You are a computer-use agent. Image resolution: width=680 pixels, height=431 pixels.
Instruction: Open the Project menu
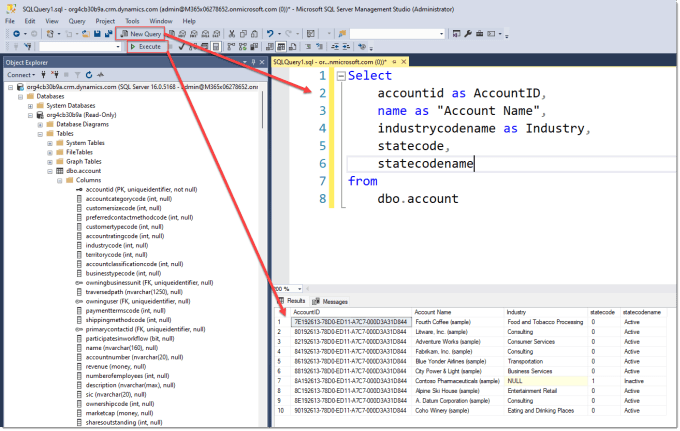105,21
